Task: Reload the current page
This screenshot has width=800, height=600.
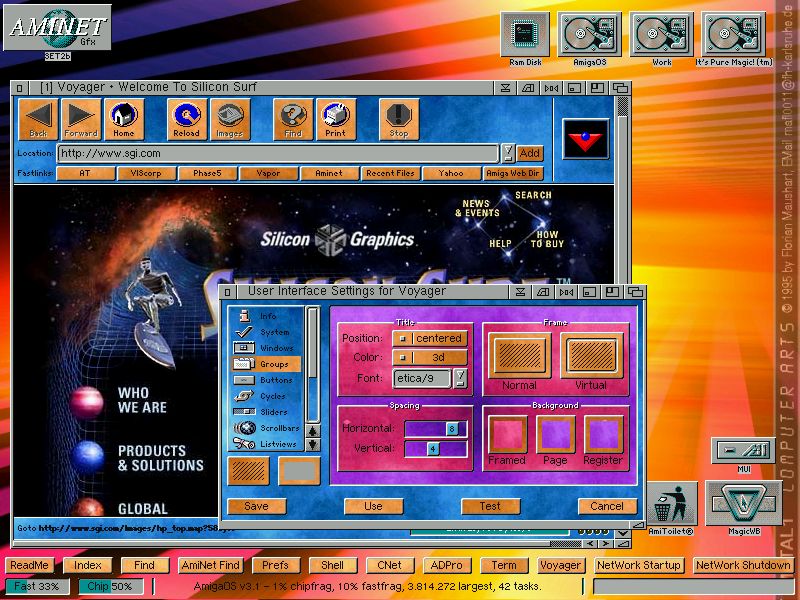Action: [186, 119]
